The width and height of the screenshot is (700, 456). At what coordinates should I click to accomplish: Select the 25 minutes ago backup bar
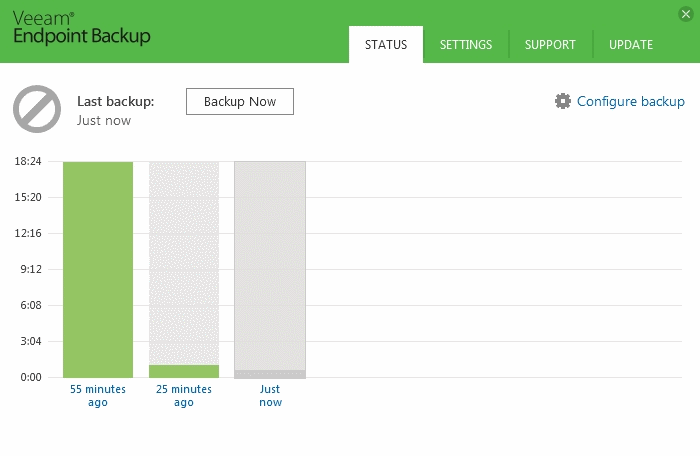184,260
